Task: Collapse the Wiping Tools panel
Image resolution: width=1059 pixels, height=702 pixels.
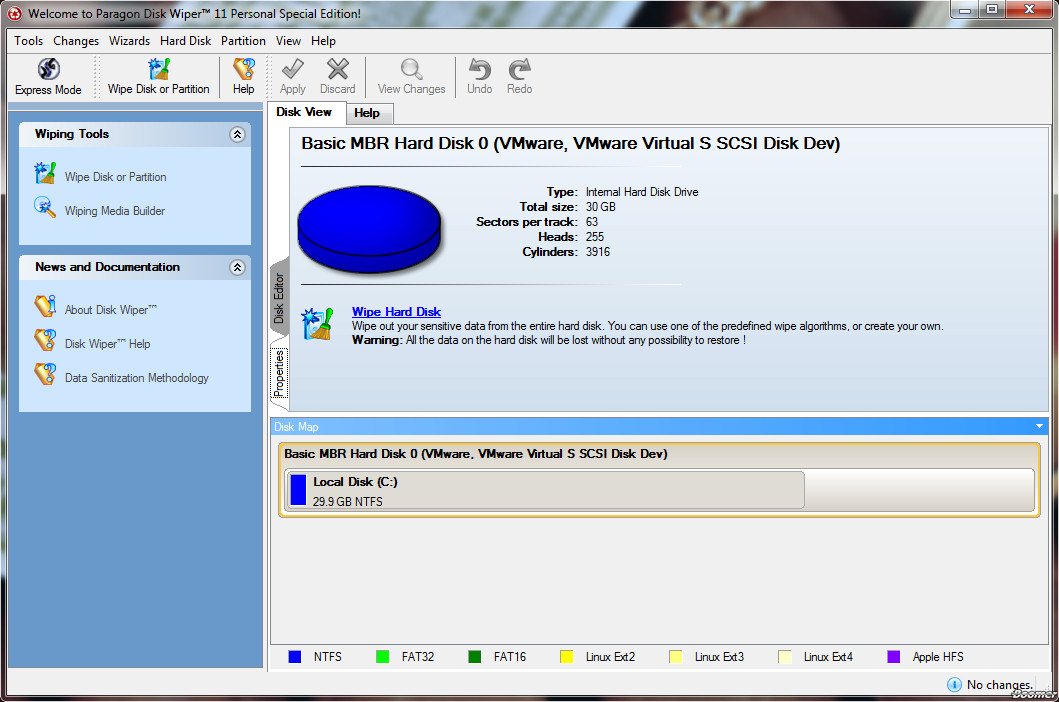Action: [x=237, y=134]
